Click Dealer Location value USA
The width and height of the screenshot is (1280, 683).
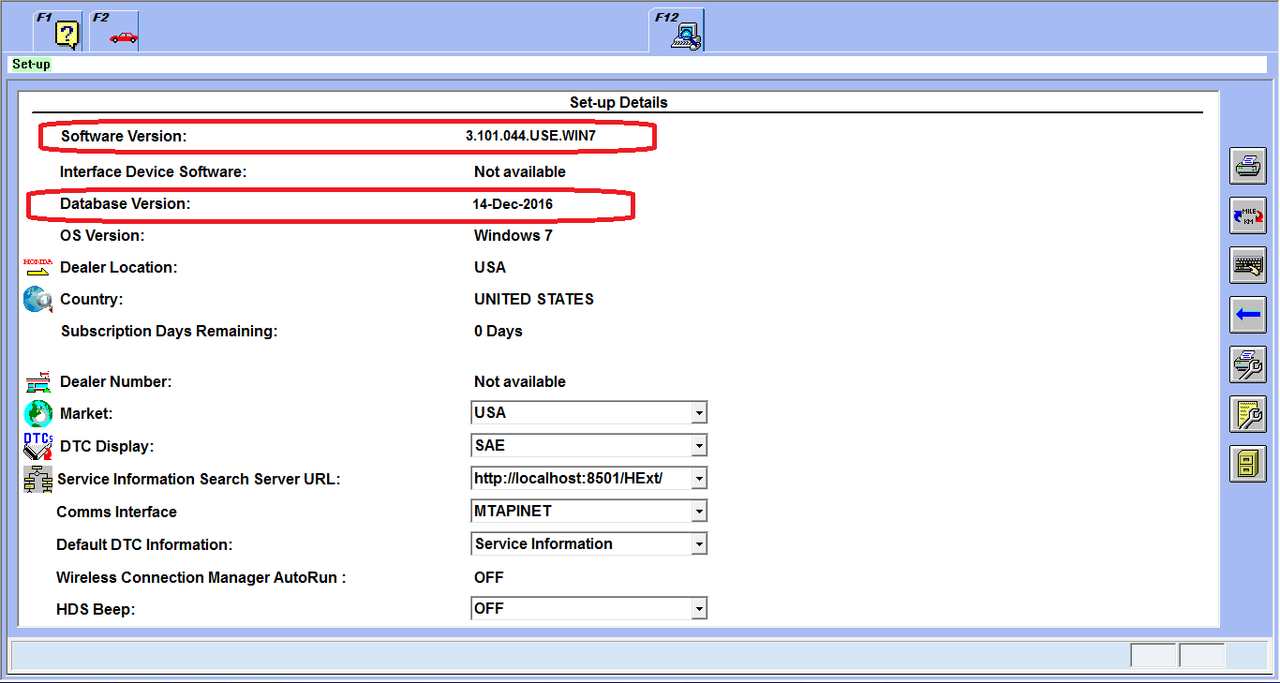[490, 267]
